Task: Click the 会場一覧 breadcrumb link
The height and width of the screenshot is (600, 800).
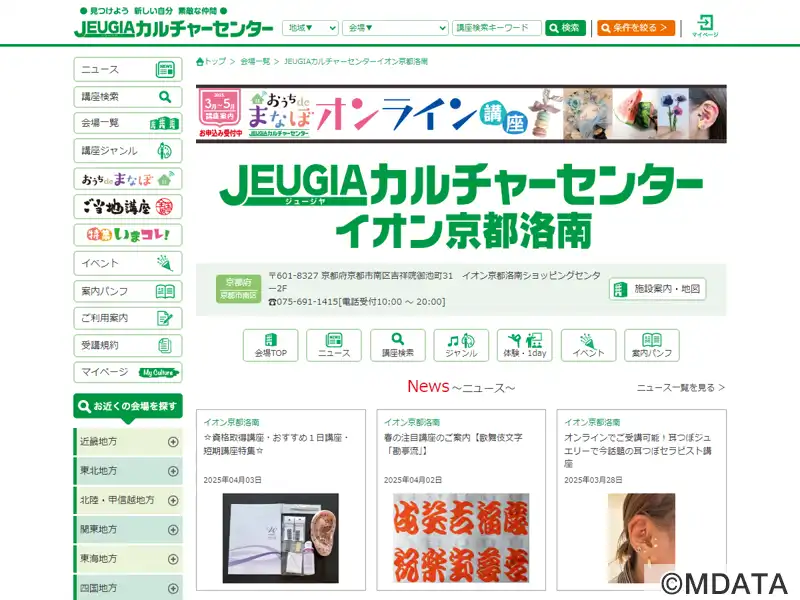Action: click(255, 62)
